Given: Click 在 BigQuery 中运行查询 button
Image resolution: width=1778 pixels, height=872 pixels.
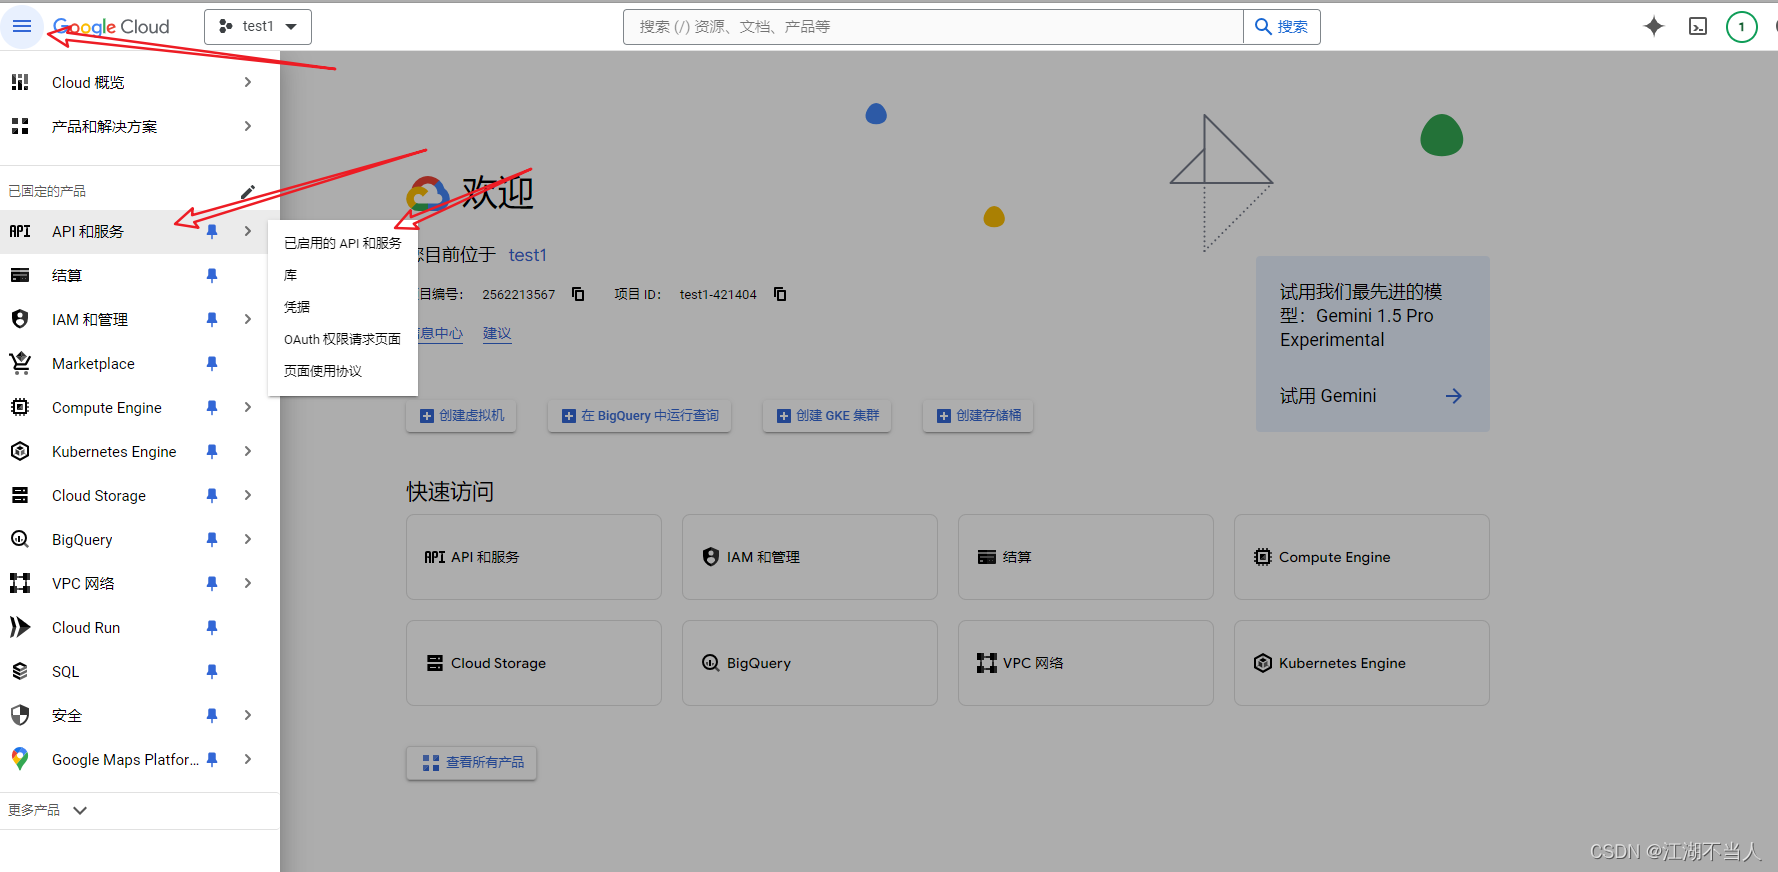Looking at the screenshot, I should 640,416.
